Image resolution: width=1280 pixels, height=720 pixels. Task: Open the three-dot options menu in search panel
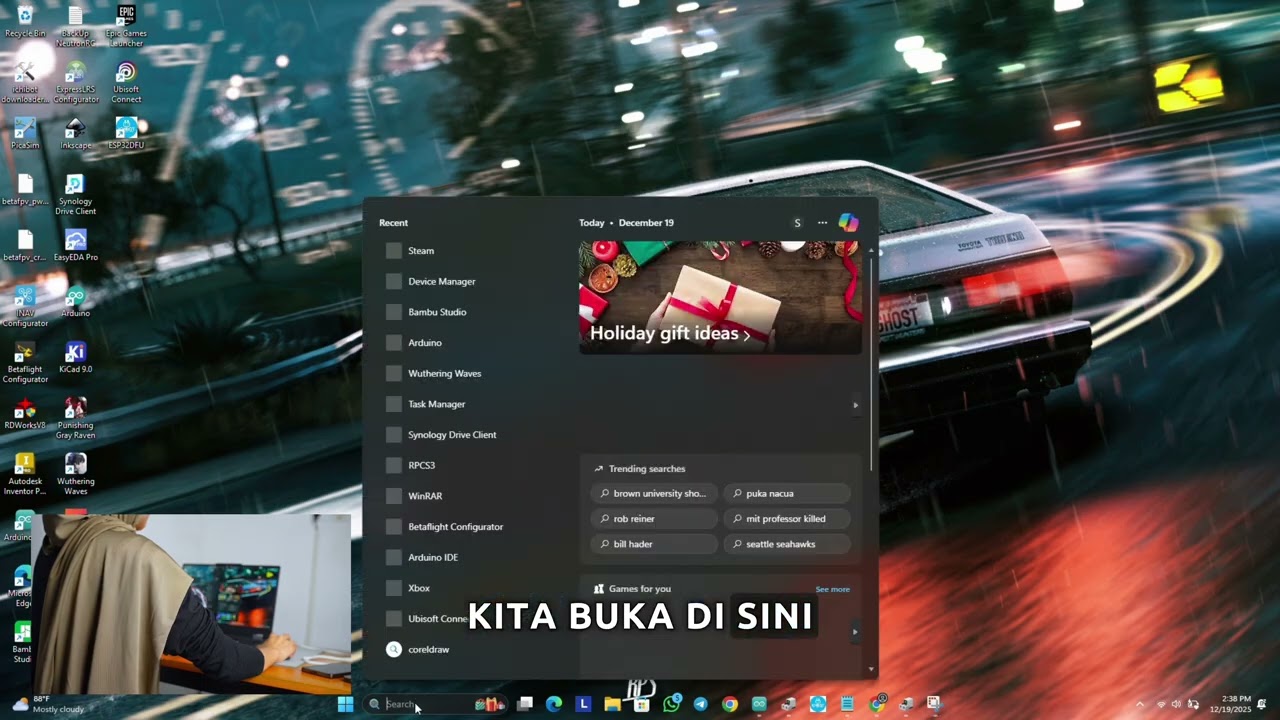tap(822, 223)
